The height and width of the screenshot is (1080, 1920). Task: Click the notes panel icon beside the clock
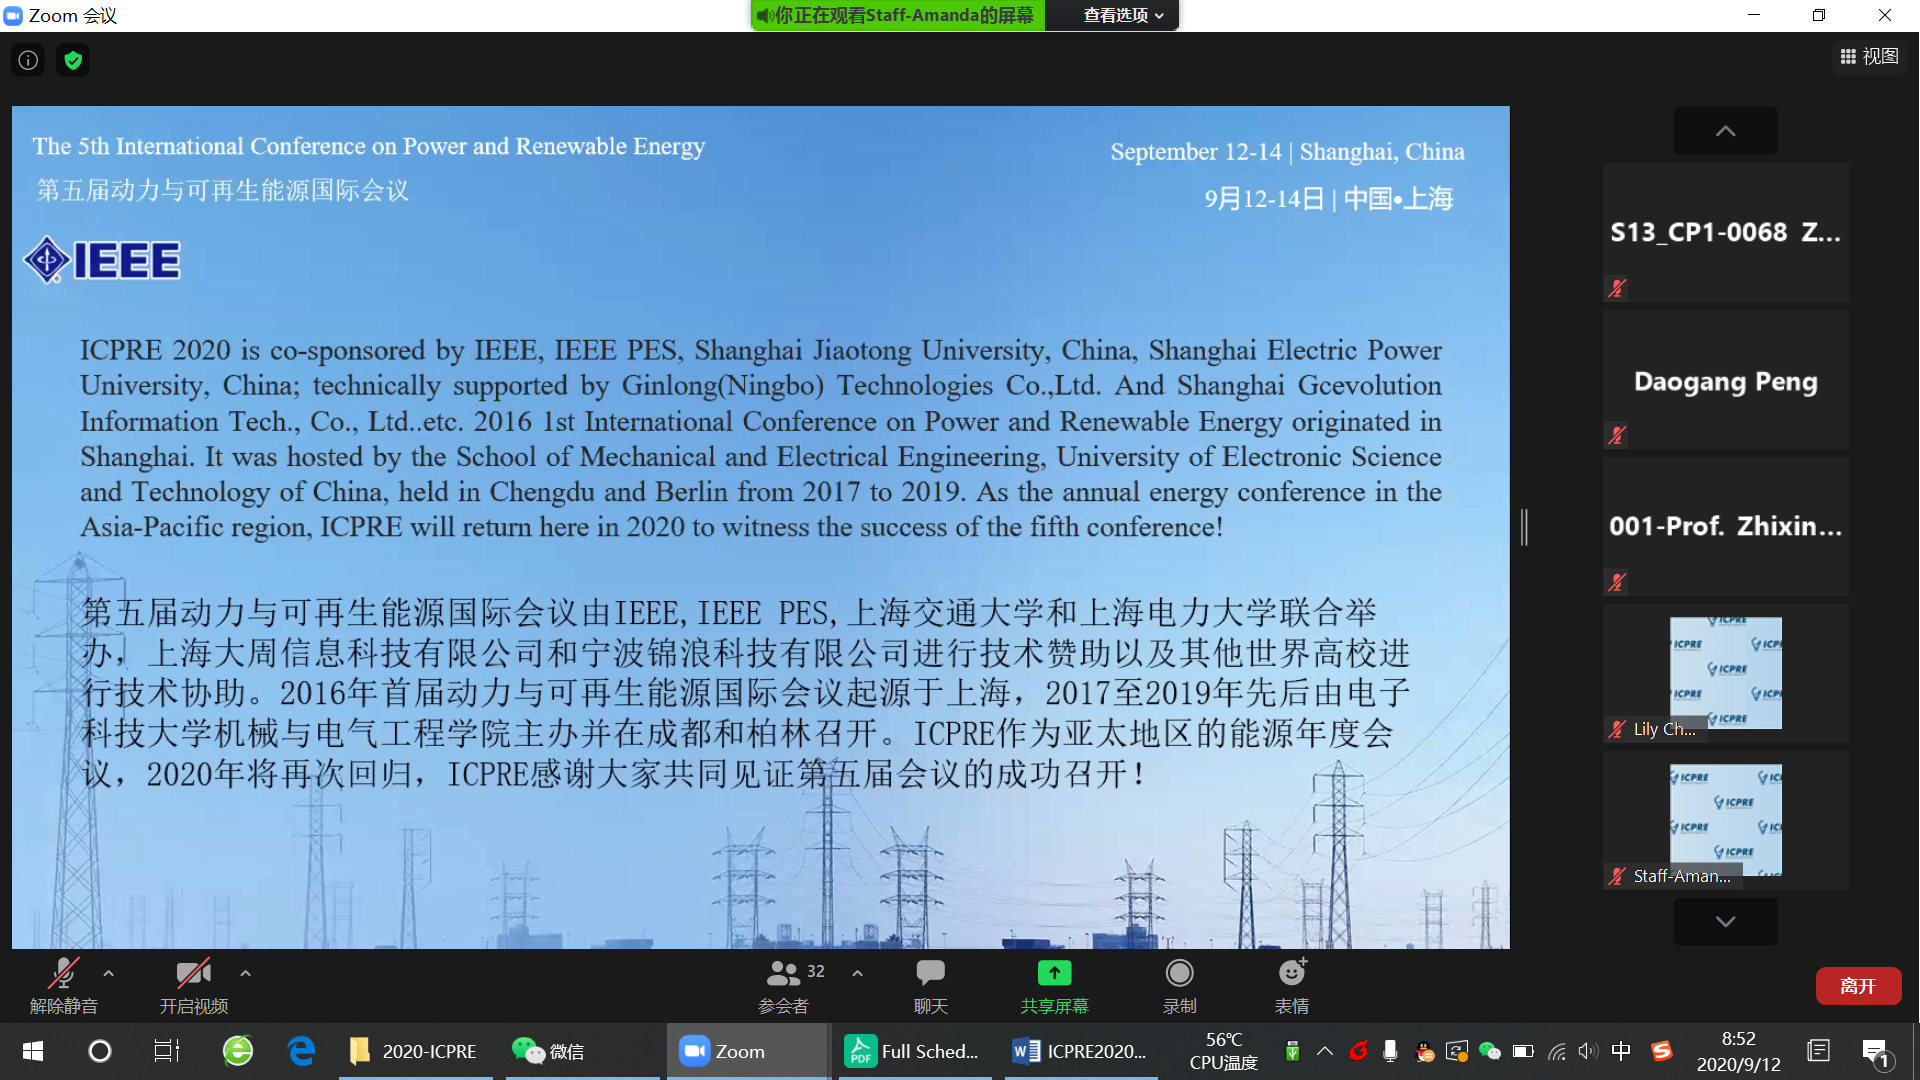1819,1051
